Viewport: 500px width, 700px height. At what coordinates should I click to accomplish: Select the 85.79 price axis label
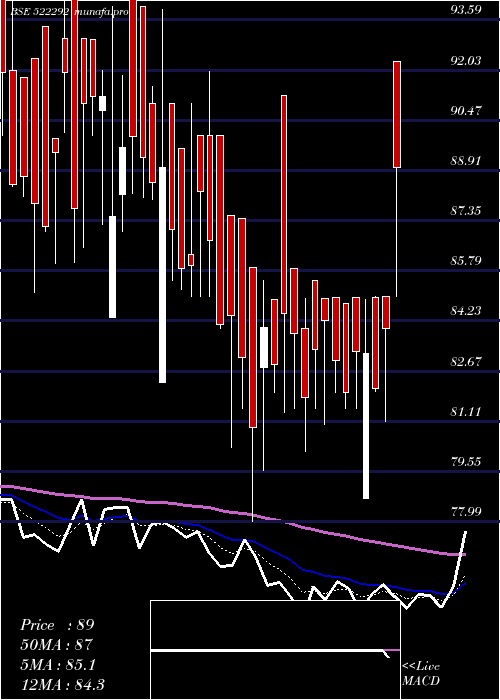[x=466, y=260]
